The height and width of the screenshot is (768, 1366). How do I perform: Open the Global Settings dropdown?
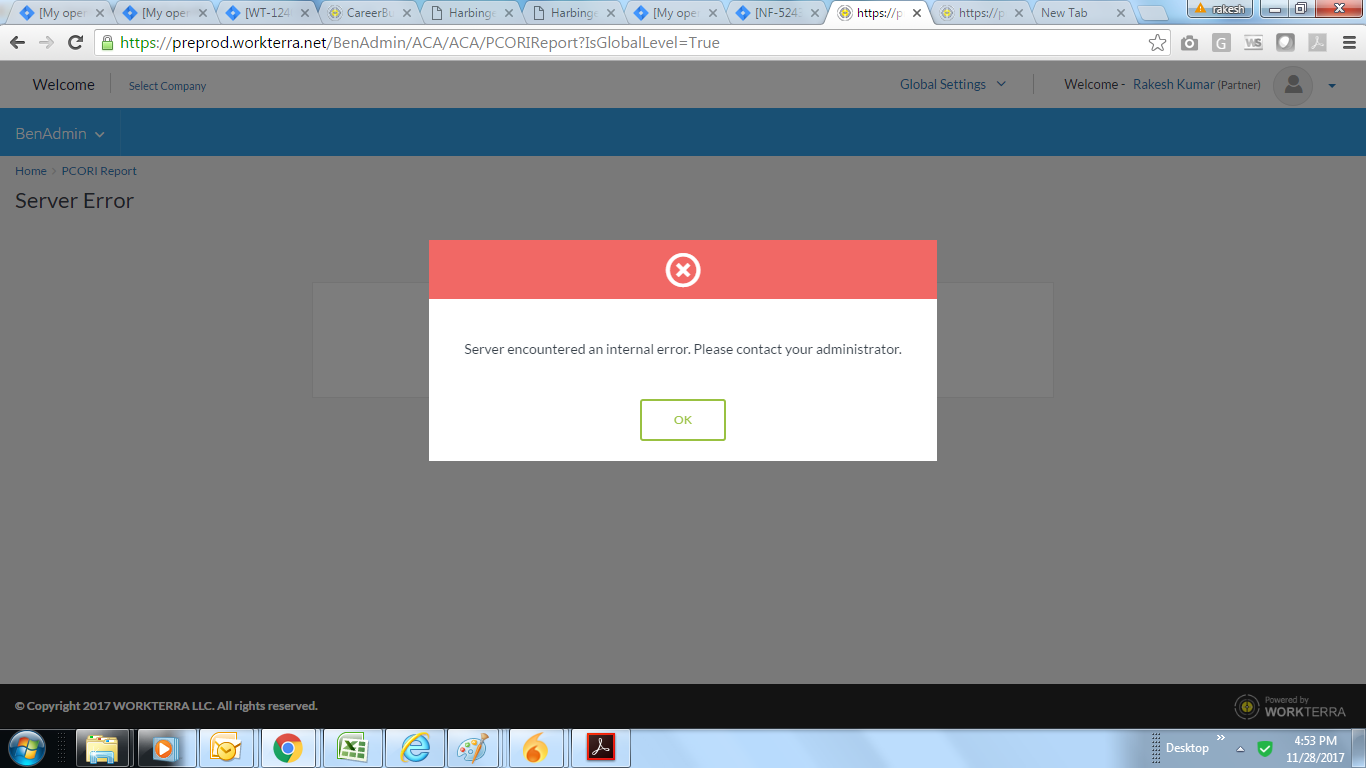click(952, 85)
